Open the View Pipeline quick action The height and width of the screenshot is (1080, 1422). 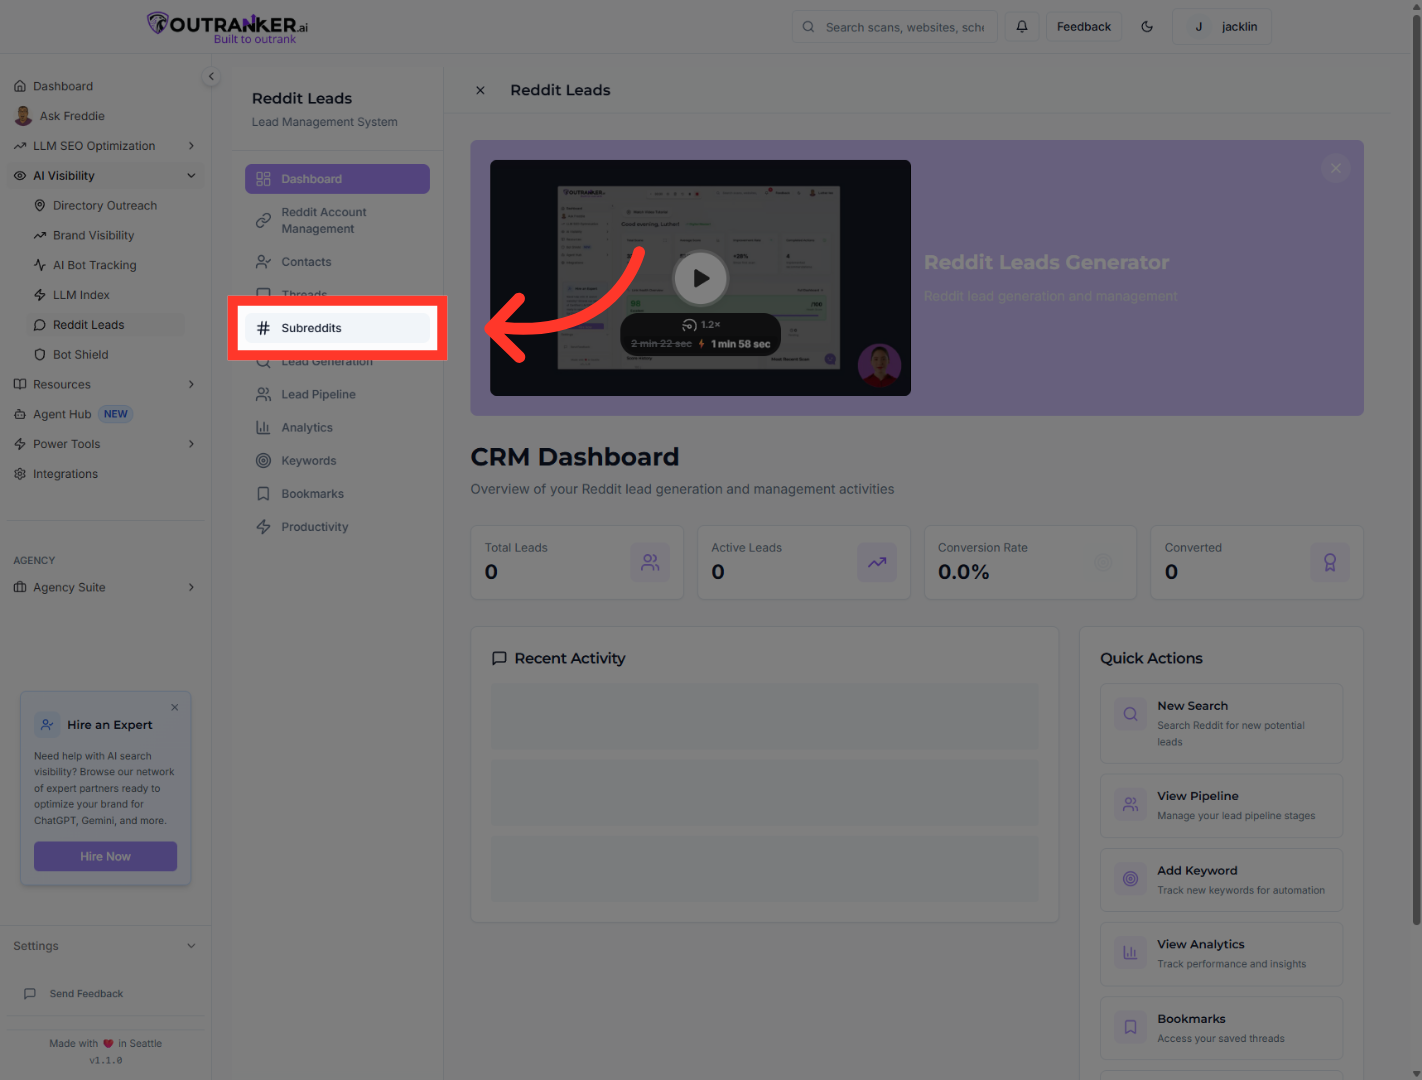click(x=1221, y=806)
